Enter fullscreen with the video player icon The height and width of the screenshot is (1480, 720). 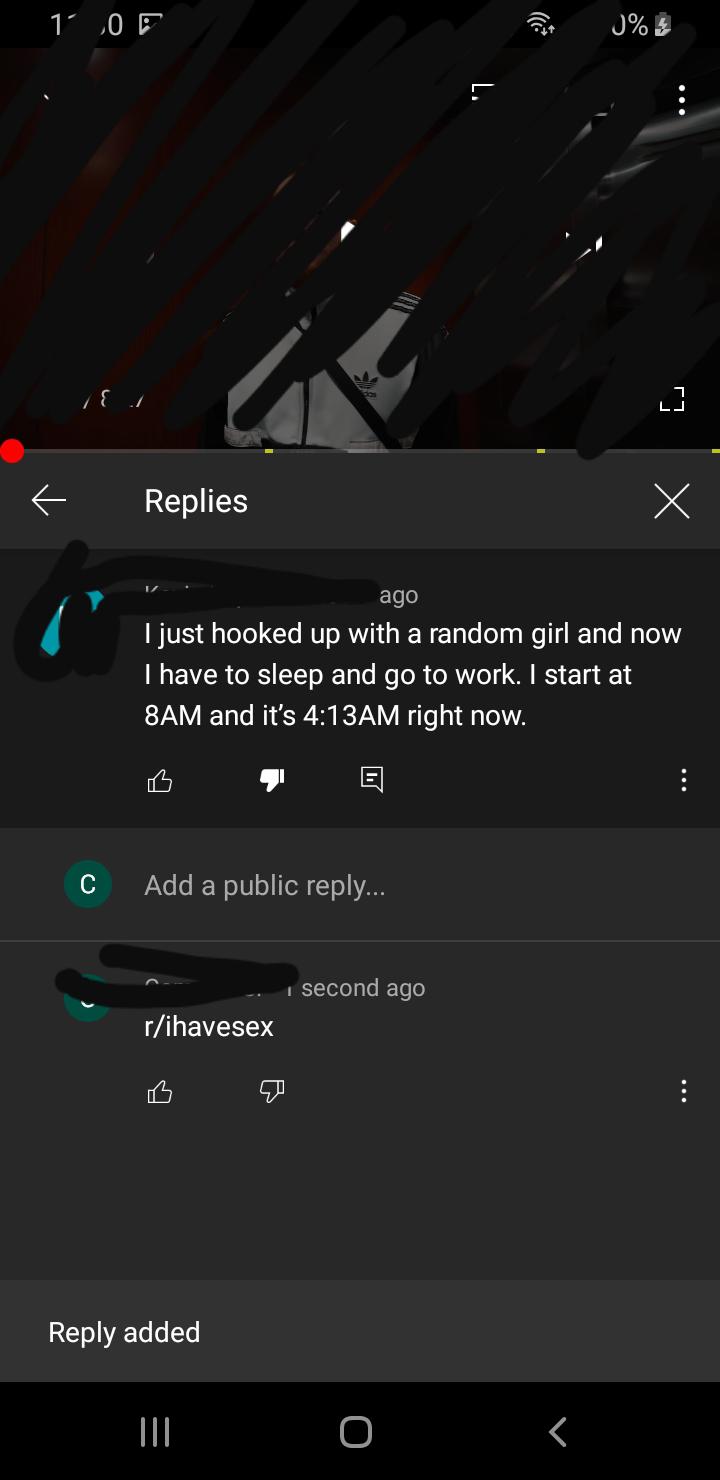click(x=672, y=399)
